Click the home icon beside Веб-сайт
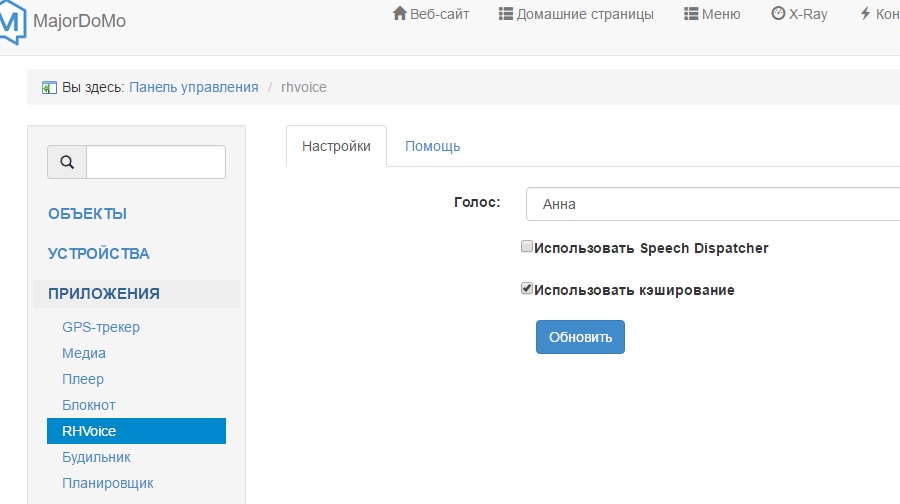 [x=400, y=14]
